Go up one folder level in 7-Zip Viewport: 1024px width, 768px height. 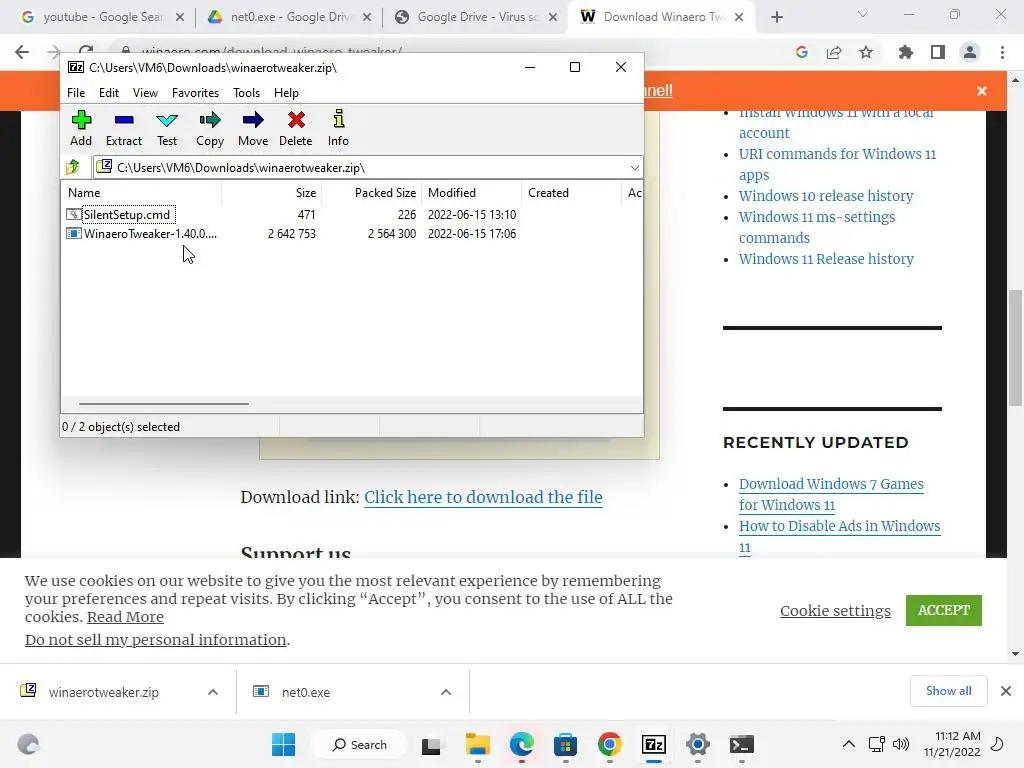pos(73,167)
